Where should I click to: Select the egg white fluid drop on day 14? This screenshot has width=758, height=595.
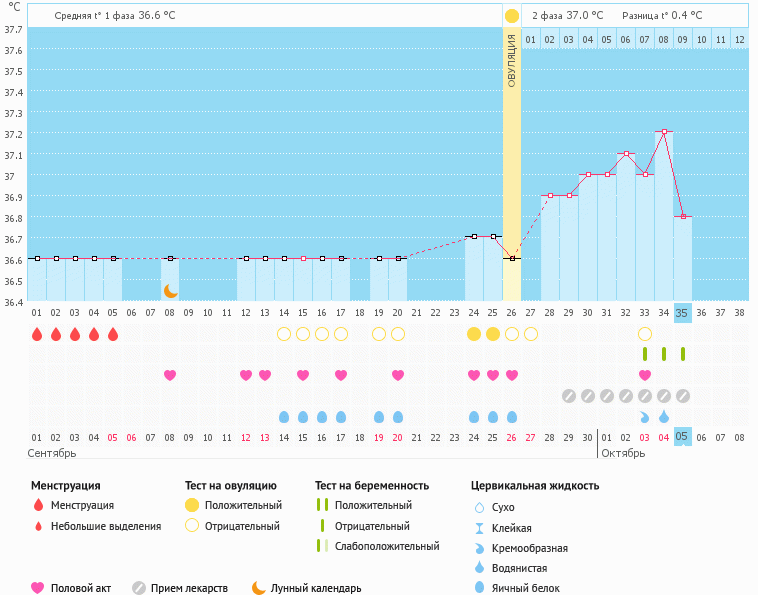click(284, 417)
